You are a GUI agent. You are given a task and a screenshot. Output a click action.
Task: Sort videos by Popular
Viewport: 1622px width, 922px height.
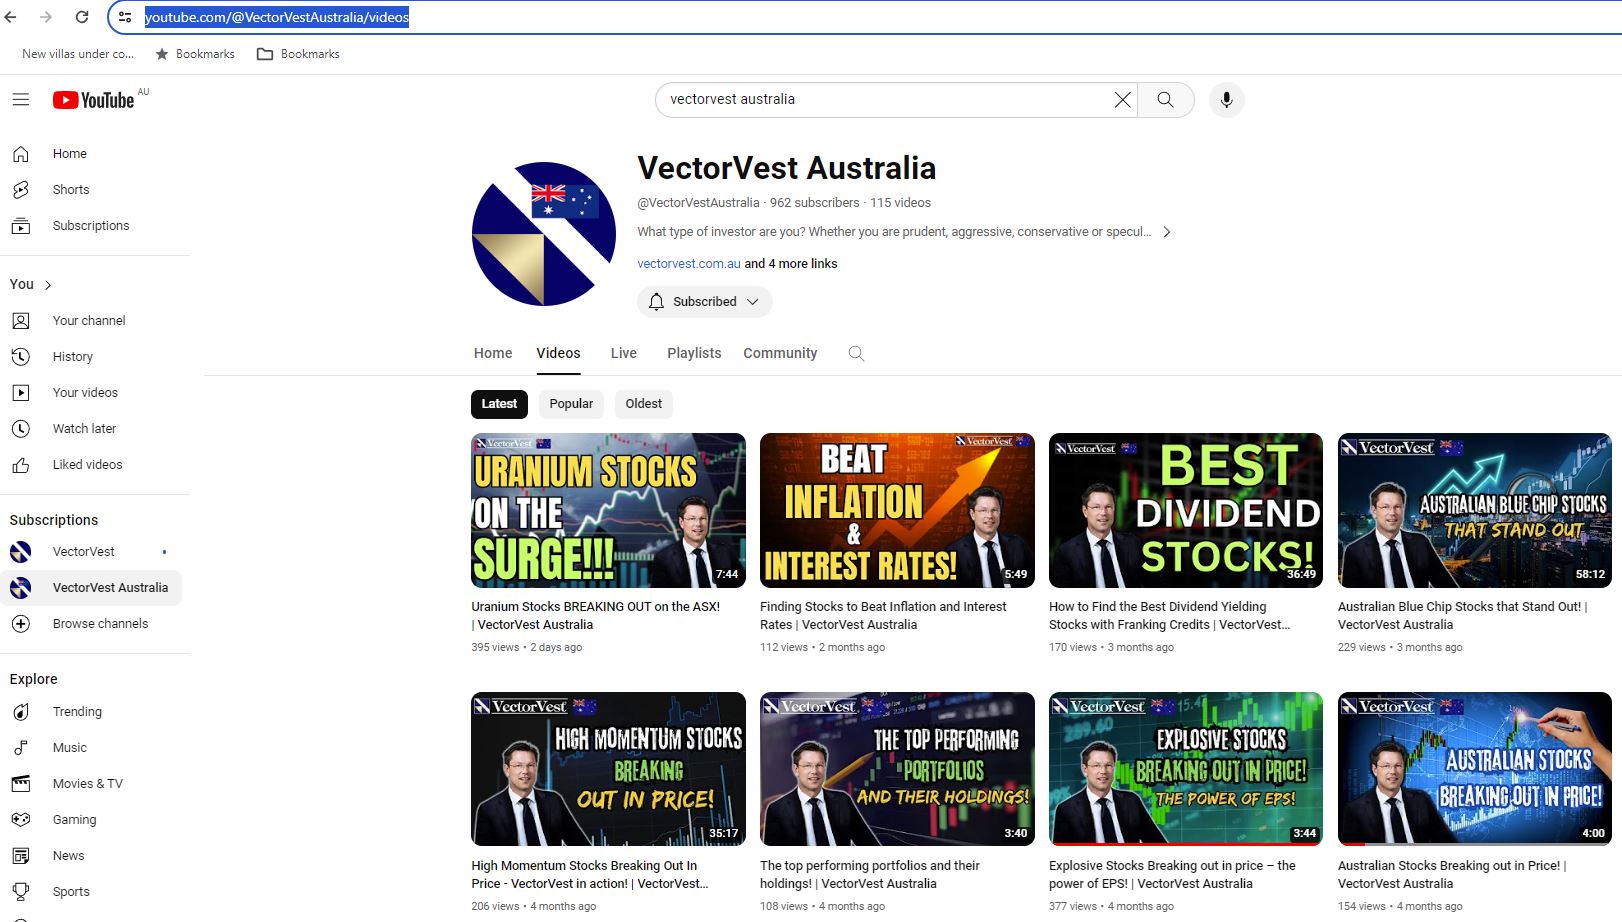coord(571,404)
